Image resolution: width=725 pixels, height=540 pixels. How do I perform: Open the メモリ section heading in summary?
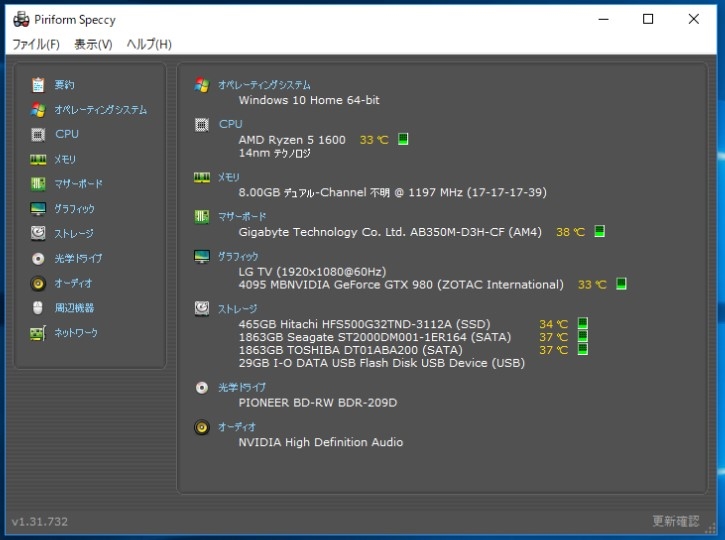(x=229, y=177)
